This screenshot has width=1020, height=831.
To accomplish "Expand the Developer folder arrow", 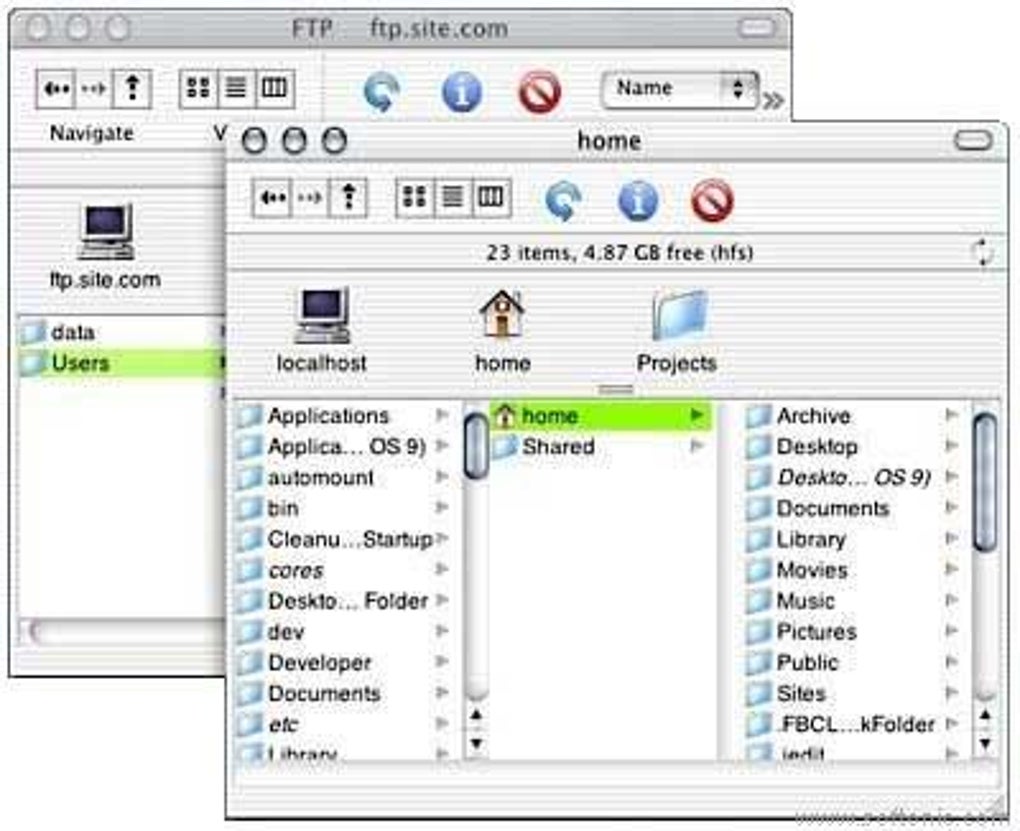I will (x=442, y=662).
